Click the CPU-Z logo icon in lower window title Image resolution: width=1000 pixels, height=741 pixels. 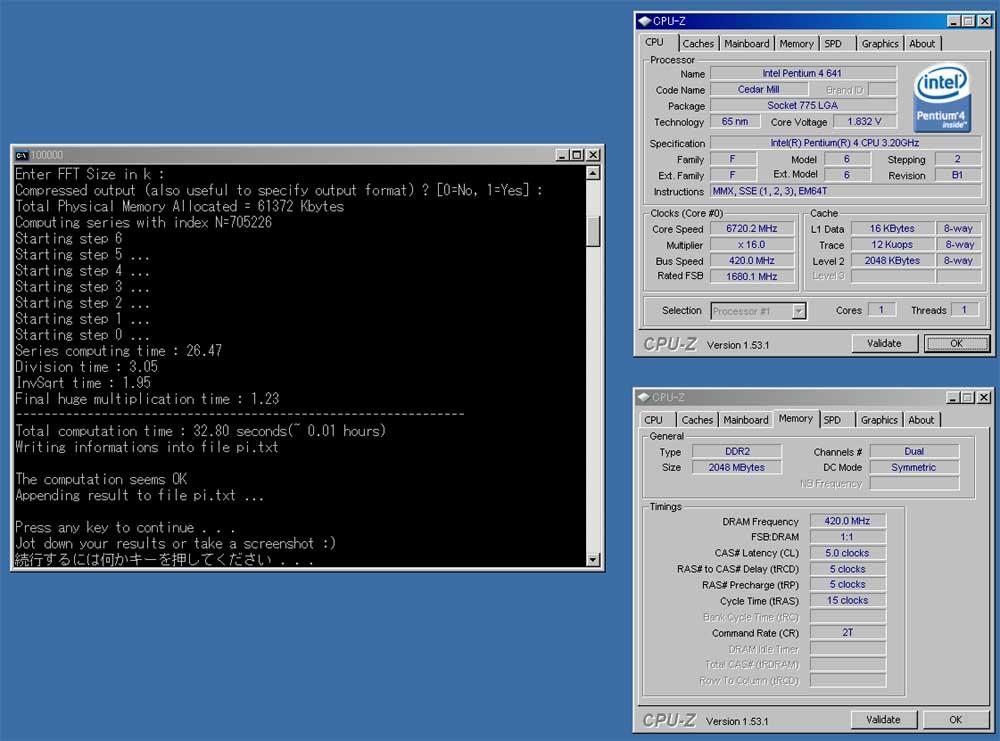click(643, 397)
